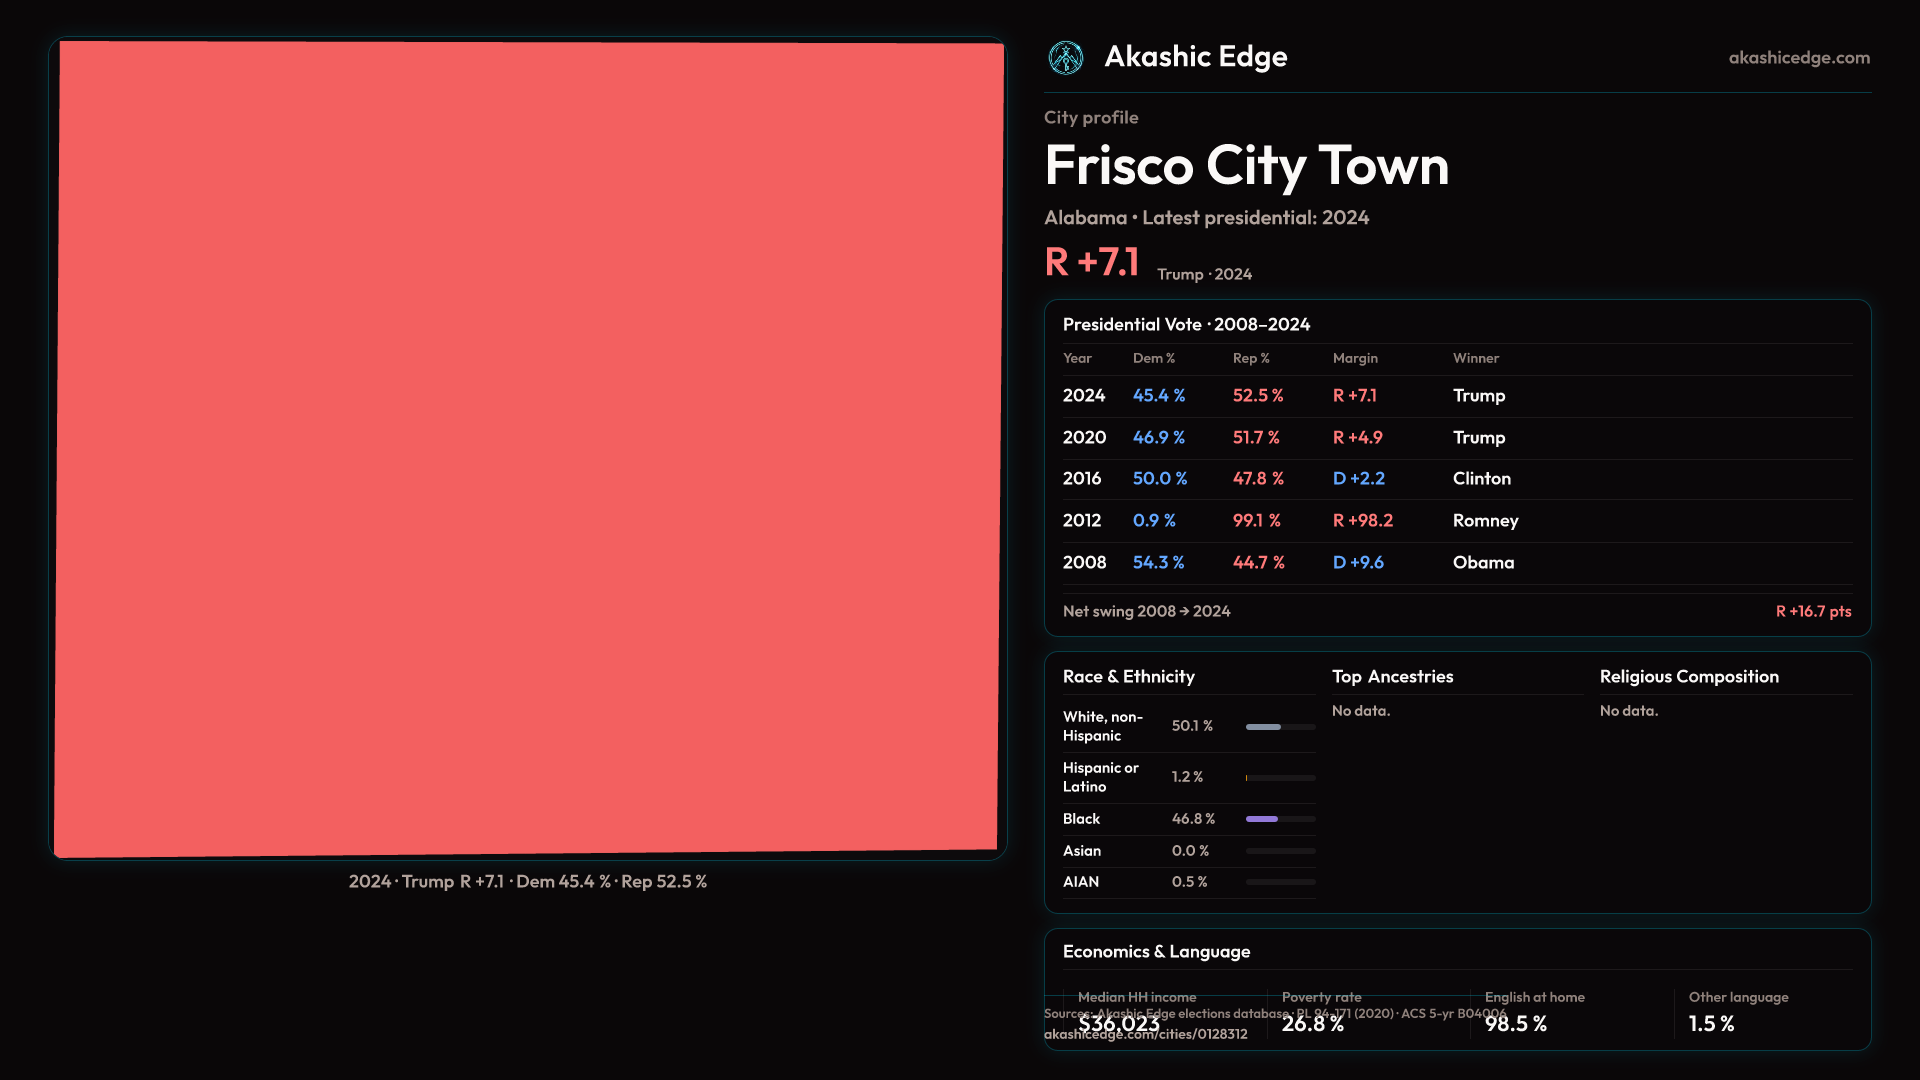Viewport: 1920px width, 1080px height.
Task: Click the 2016 Clinton winner cell
Action: [1481, 479]
